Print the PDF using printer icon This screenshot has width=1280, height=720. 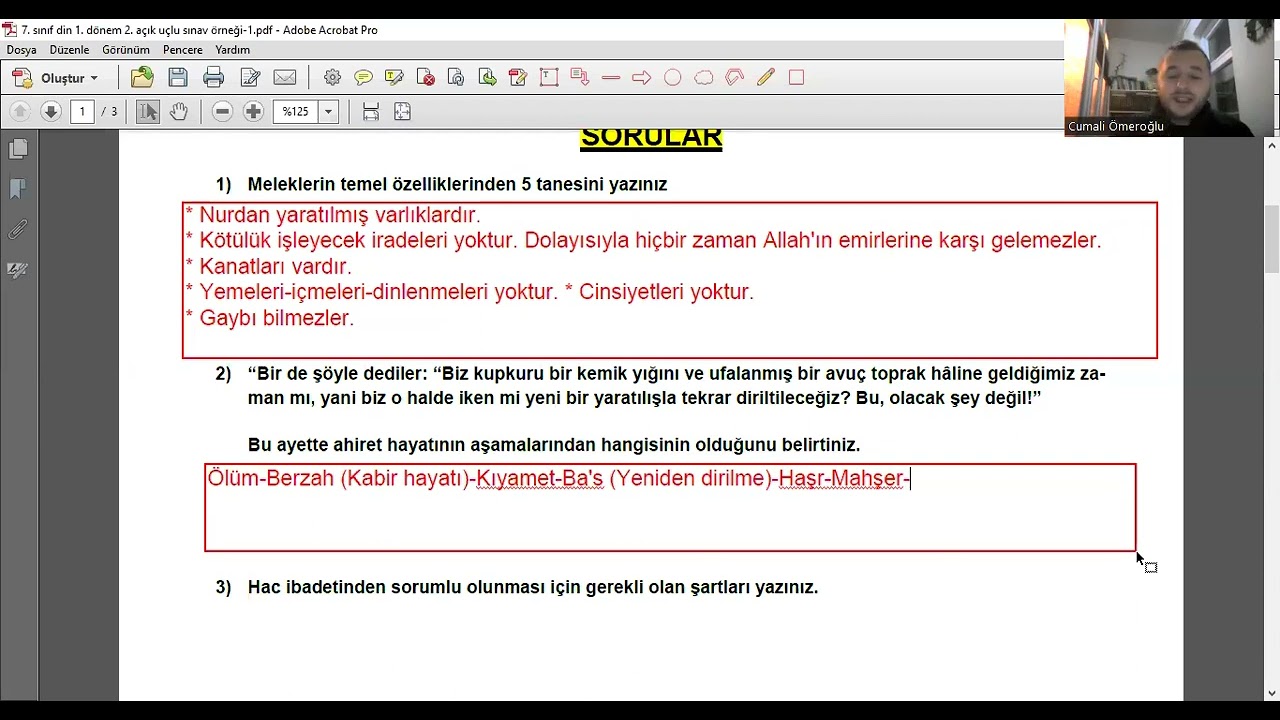213,77
